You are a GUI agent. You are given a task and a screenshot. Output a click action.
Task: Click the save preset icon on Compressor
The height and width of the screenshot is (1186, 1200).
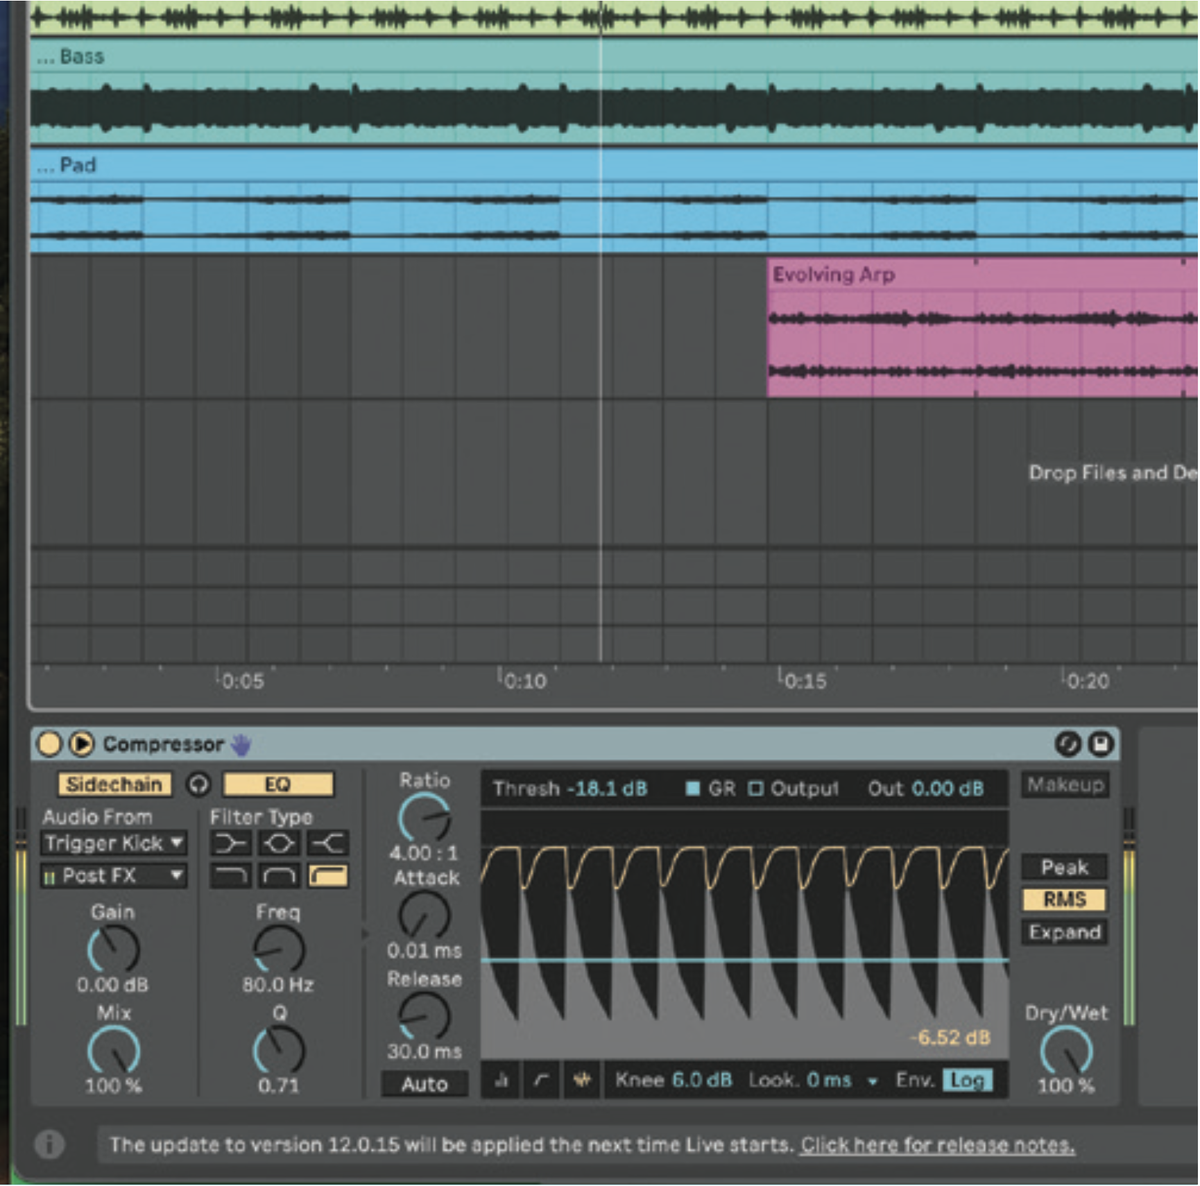tap(1101, 744)
